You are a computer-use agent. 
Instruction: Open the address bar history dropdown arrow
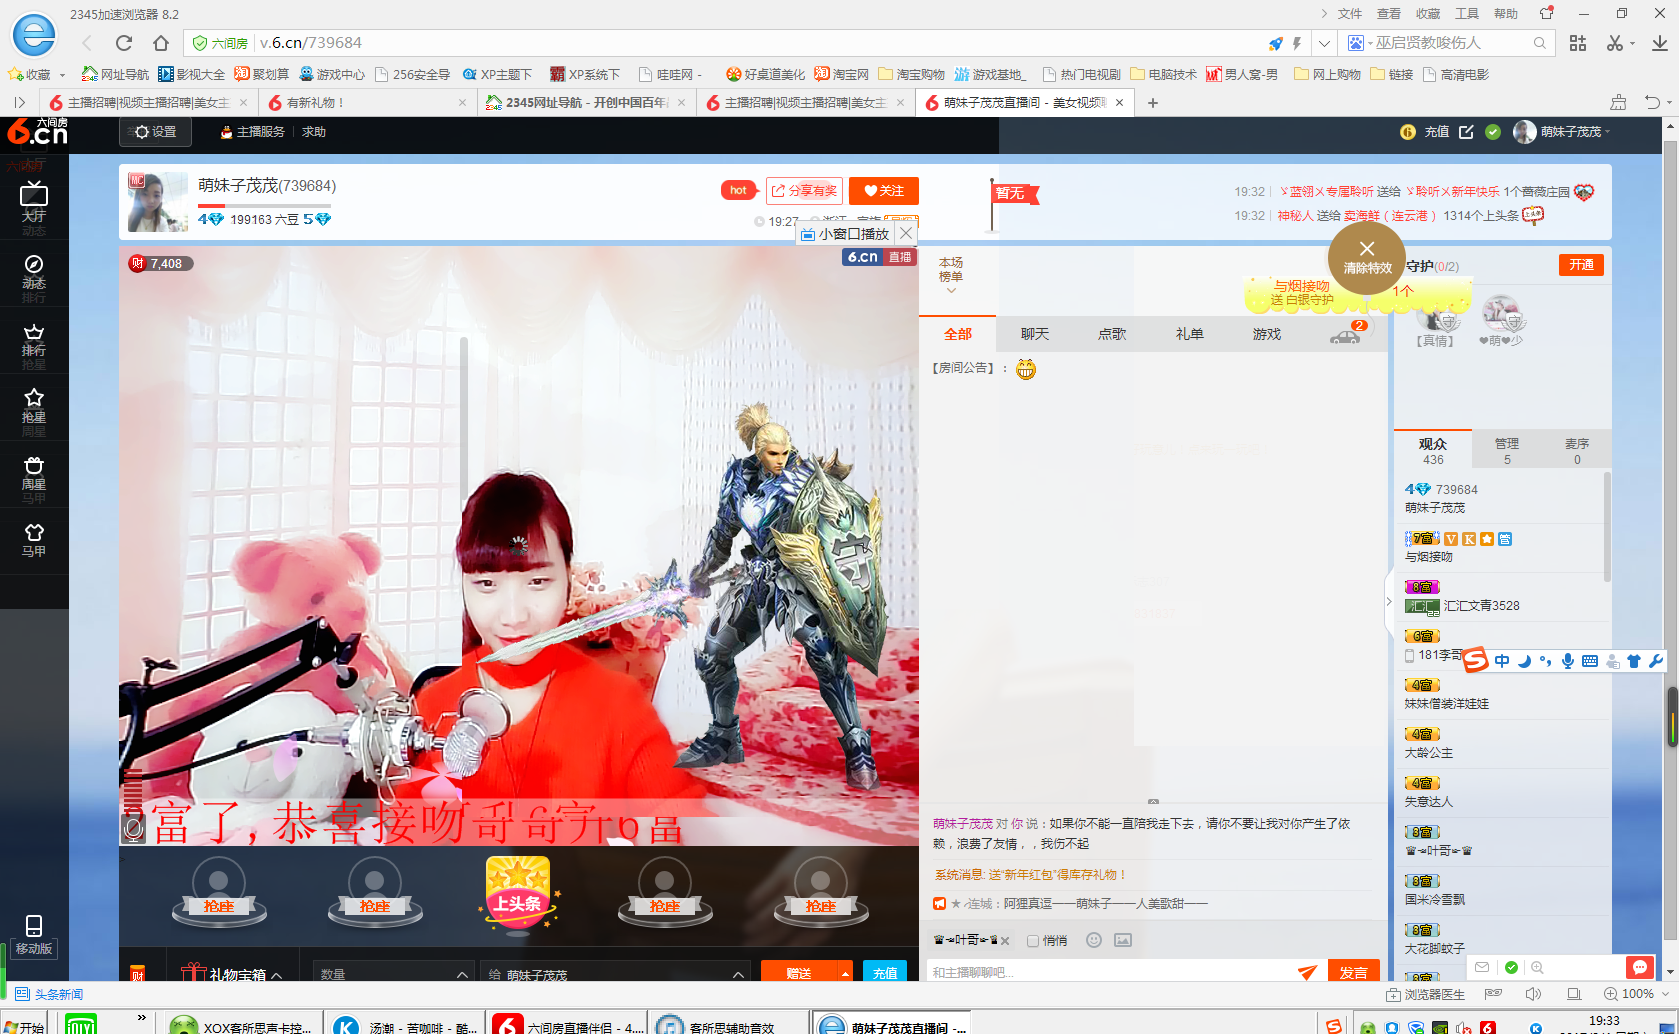click(1324, 43)
